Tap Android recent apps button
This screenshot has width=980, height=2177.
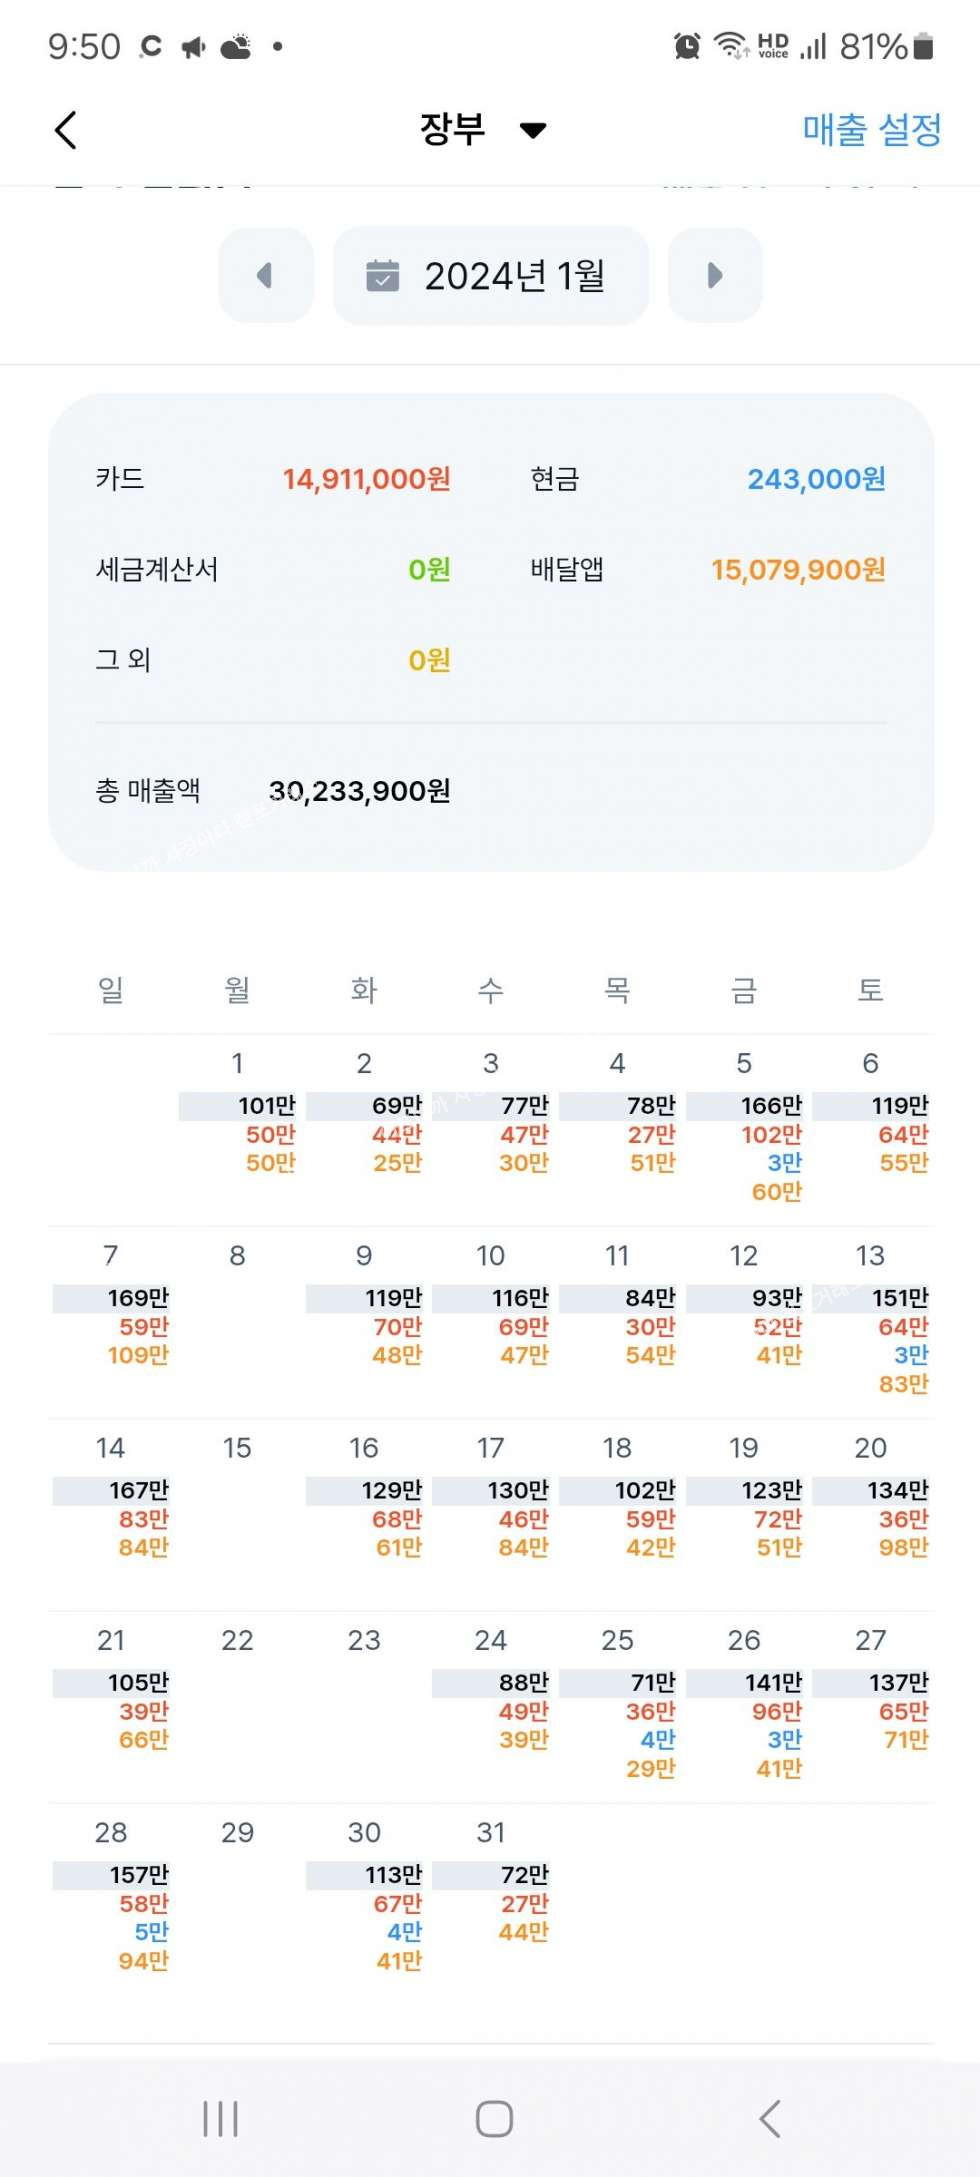[x=220, y=2118]
